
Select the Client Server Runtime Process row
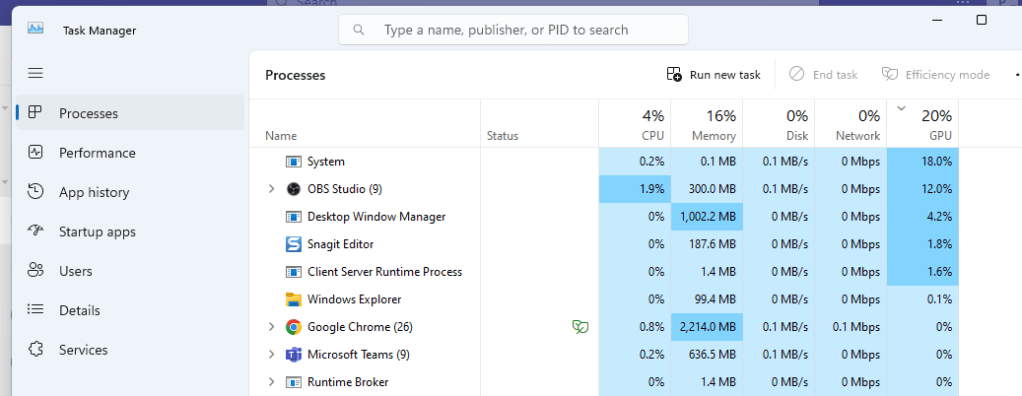tap(604, 272)
